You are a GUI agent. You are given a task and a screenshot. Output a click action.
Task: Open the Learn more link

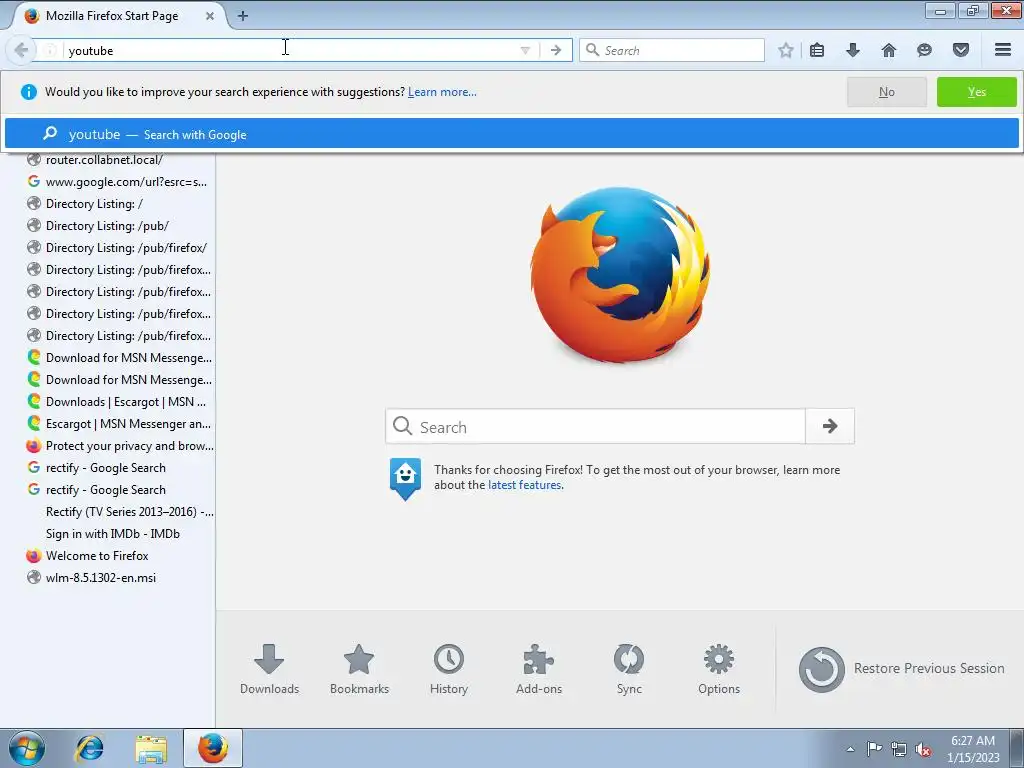click(x=442, y=92)
